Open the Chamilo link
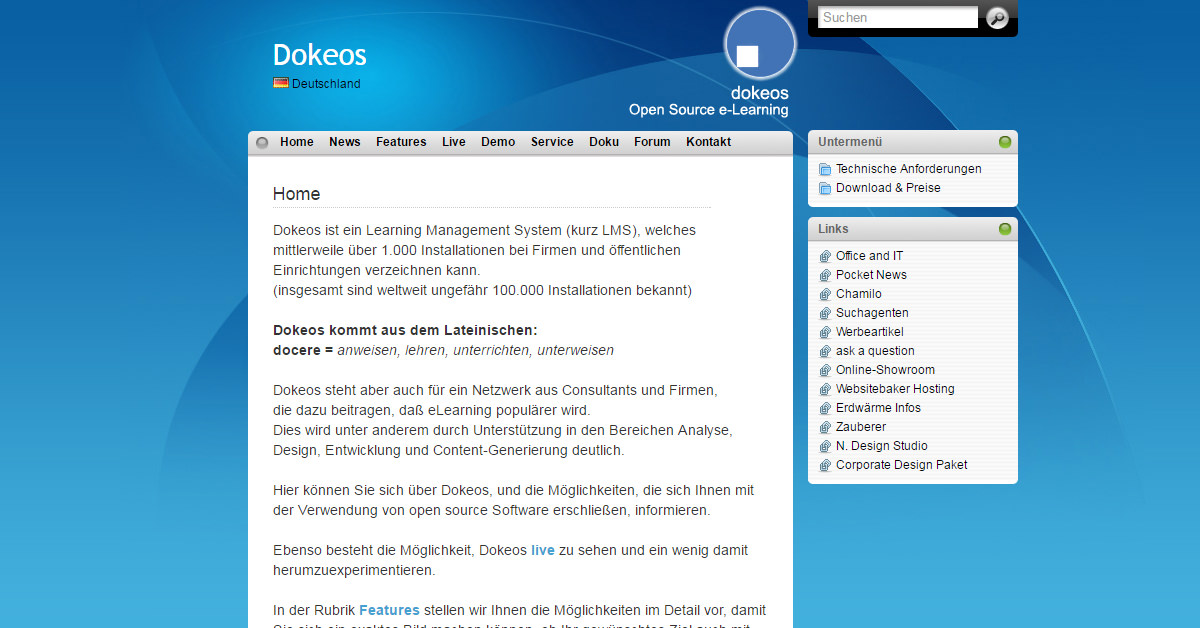 (859, 294)
